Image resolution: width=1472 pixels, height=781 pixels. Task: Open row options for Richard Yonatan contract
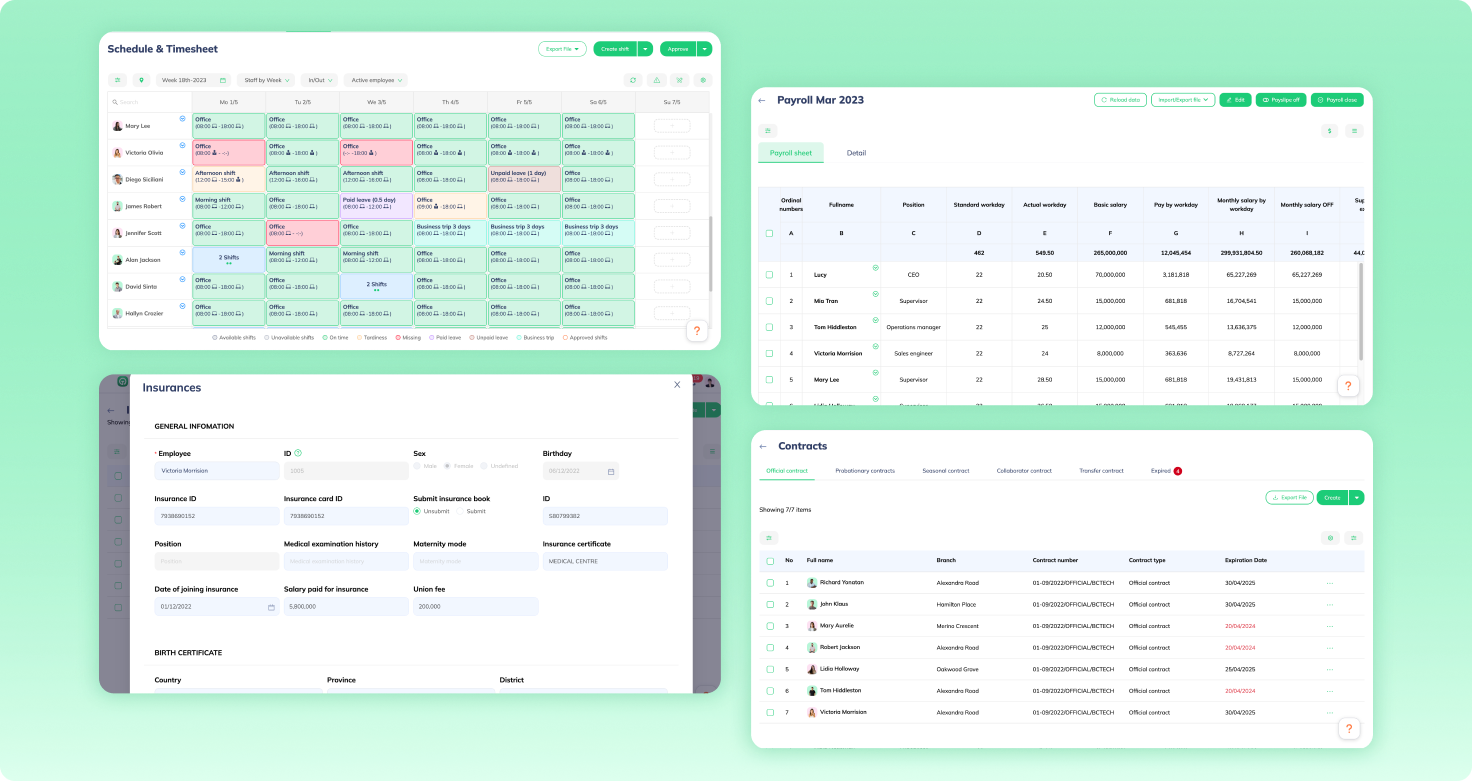point(1329,583)
